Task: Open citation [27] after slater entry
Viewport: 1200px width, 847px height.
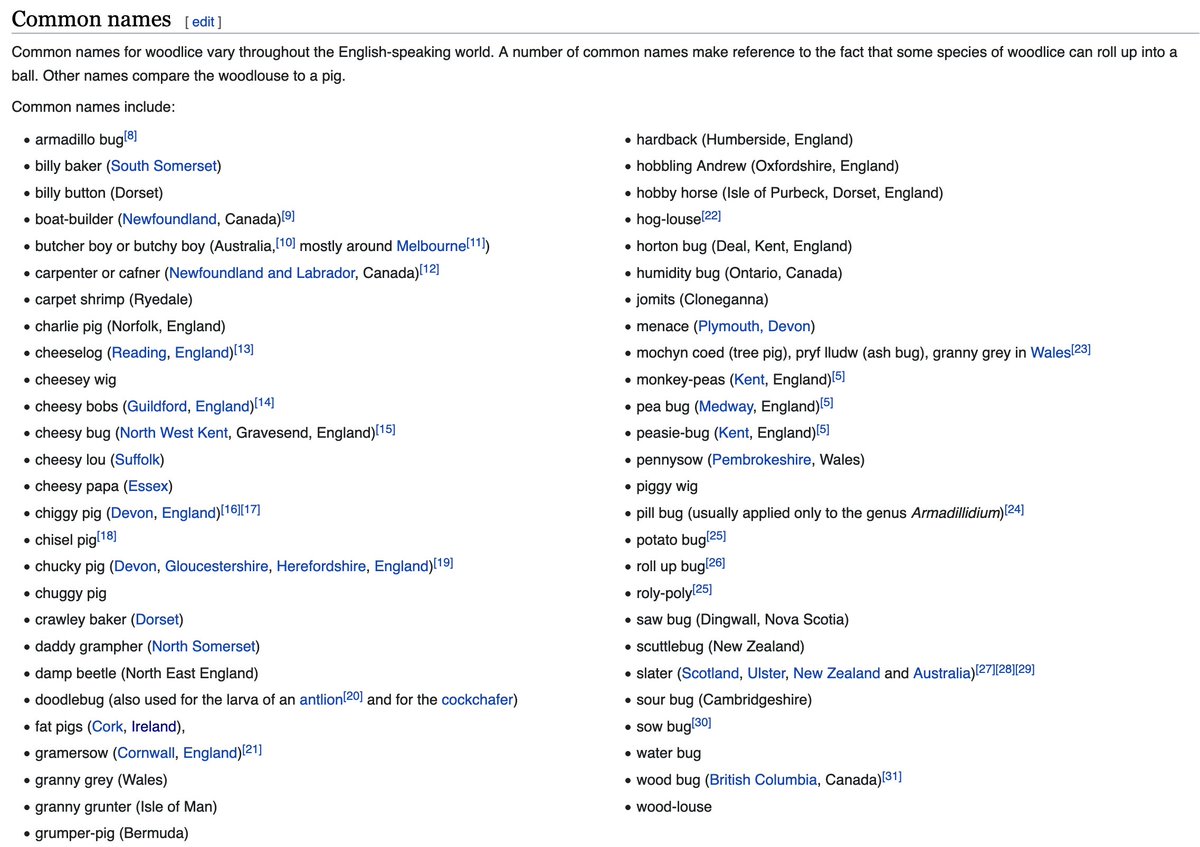Action: [x=985, y=669]
